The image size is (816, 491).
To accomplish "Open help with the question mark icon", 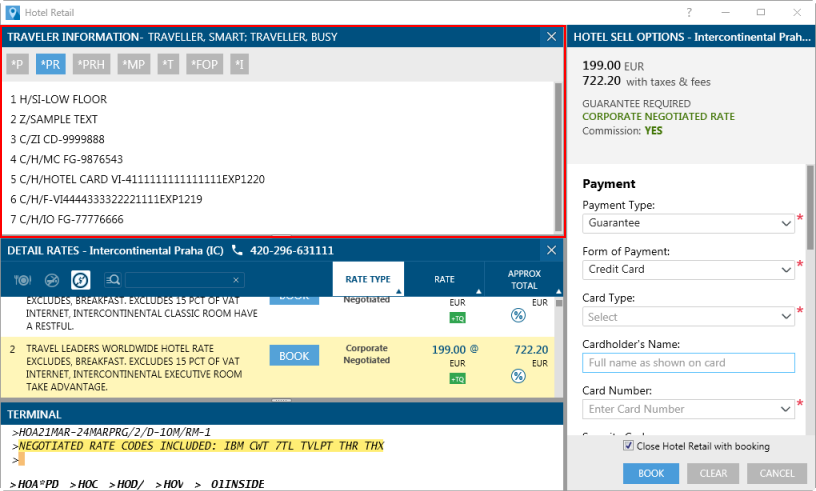I will coord(688,12).
